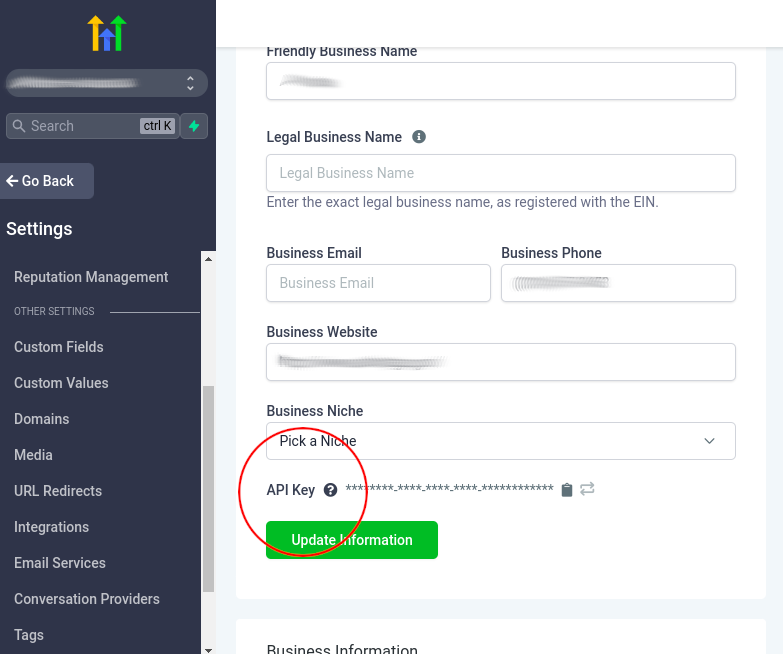This screenshot has height=654, width=783.
Task: Click the masked API key text
Action: (x=449, y=488)
